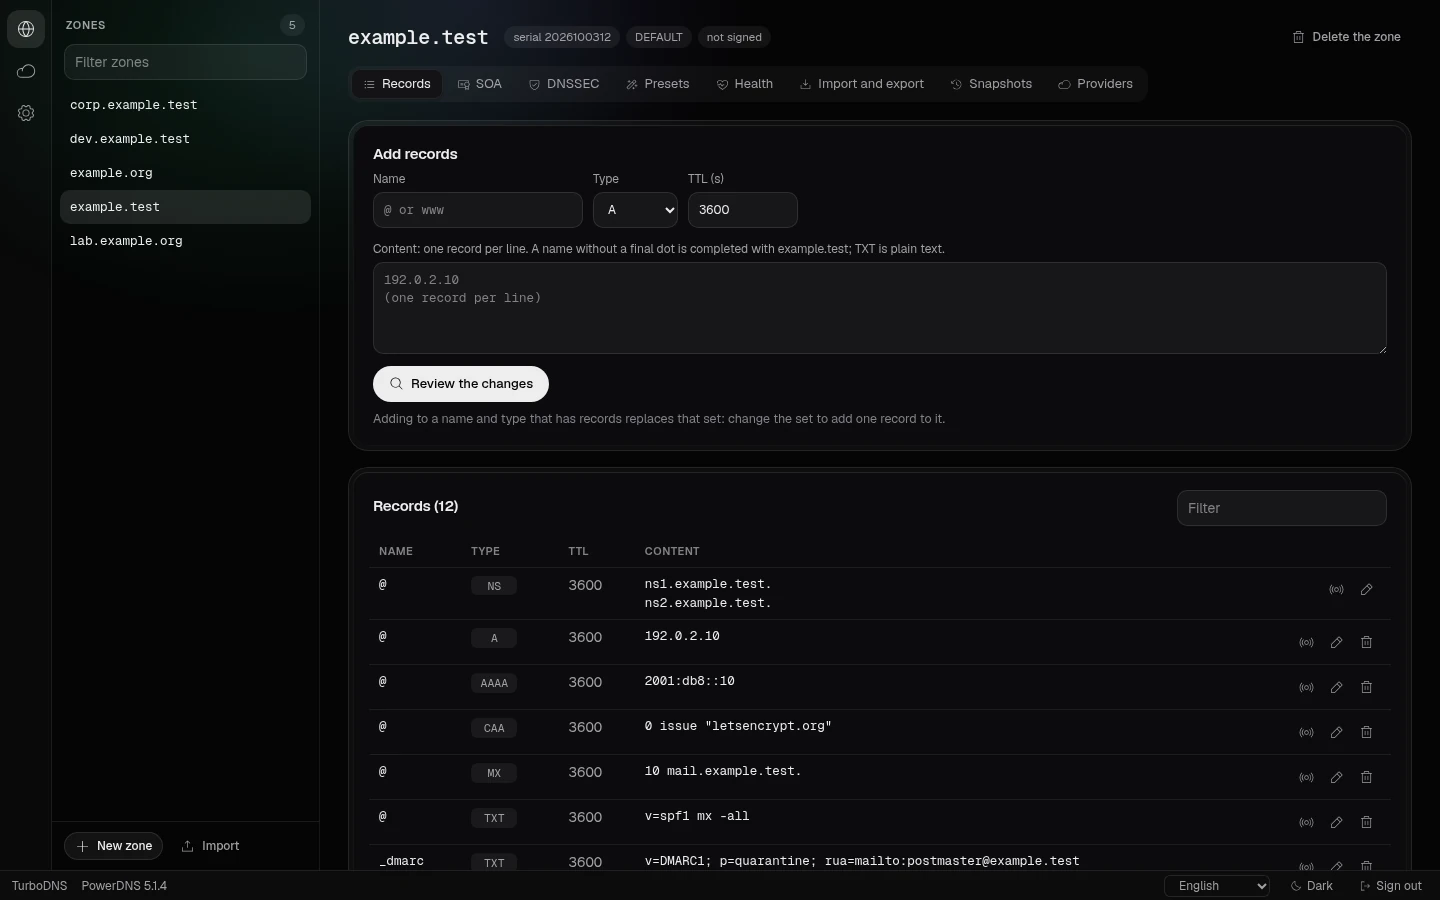This screenshot has height=900, width=1440.
Task: Delete the CAA record with the trash icon
Action: point(1366,732)
